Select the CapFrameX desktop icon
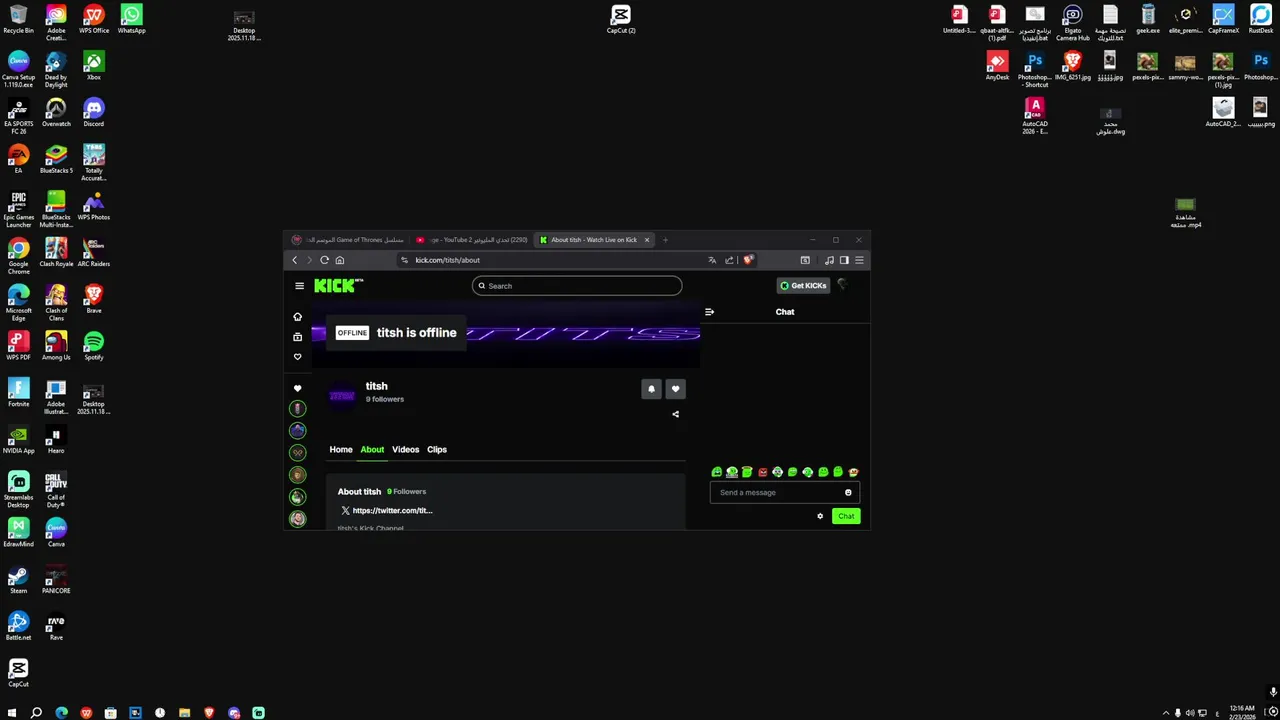The width and height of the screenshot is (1280, 720). [1223, 19]
